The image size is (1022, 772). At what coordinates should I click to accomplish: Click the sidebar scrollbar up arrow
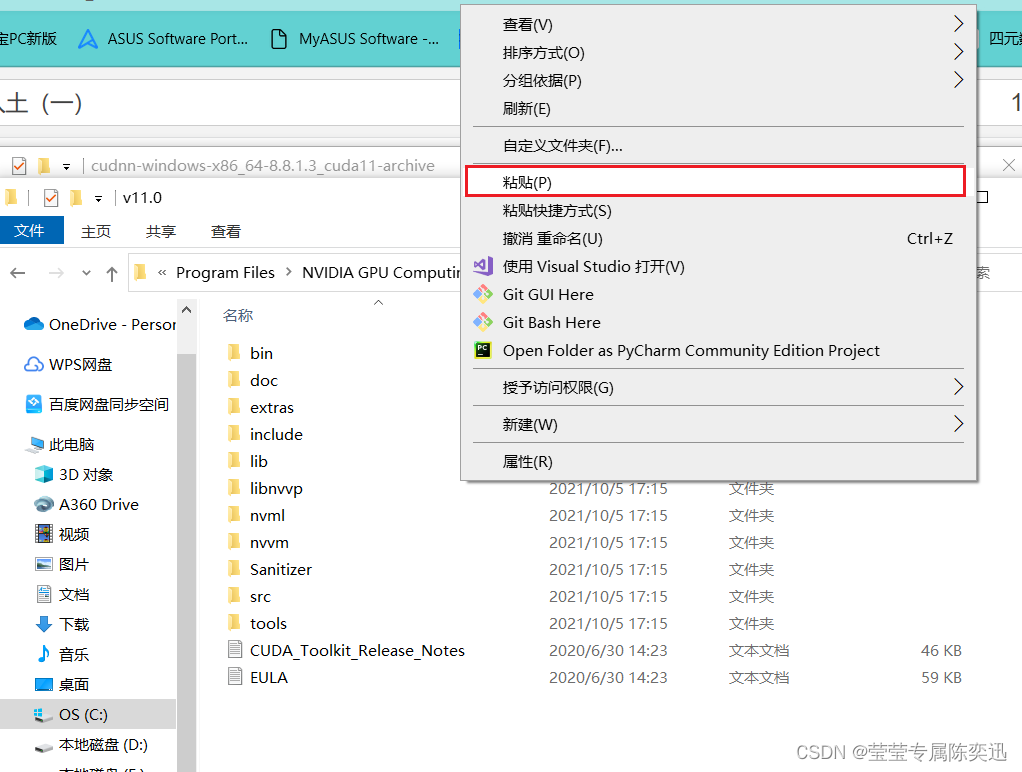tap(186, 310)
